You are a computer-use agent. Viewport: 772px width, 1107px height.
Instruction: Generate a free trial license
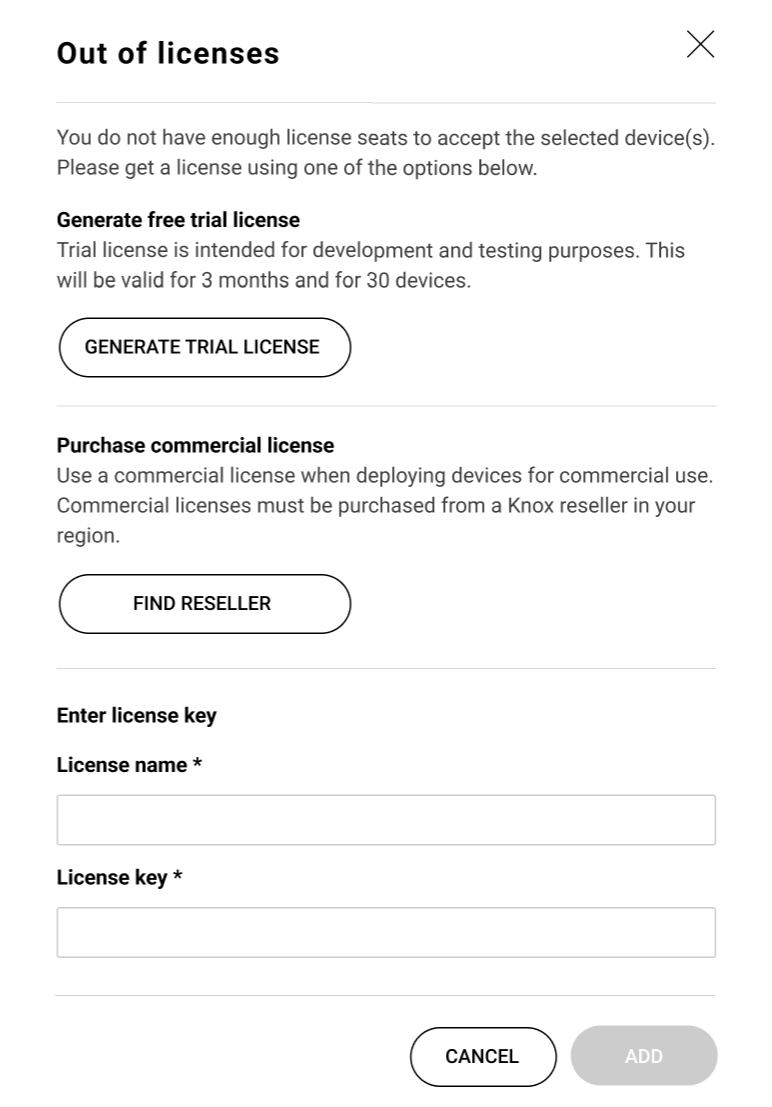[x=204, y=347]
